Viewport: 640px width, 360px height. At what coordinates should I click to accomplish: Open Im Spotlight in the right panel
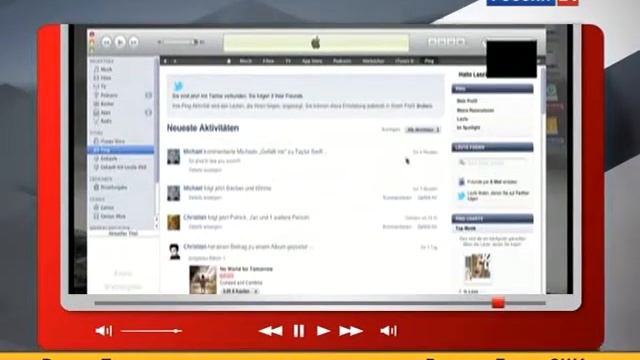click(468, 128)
